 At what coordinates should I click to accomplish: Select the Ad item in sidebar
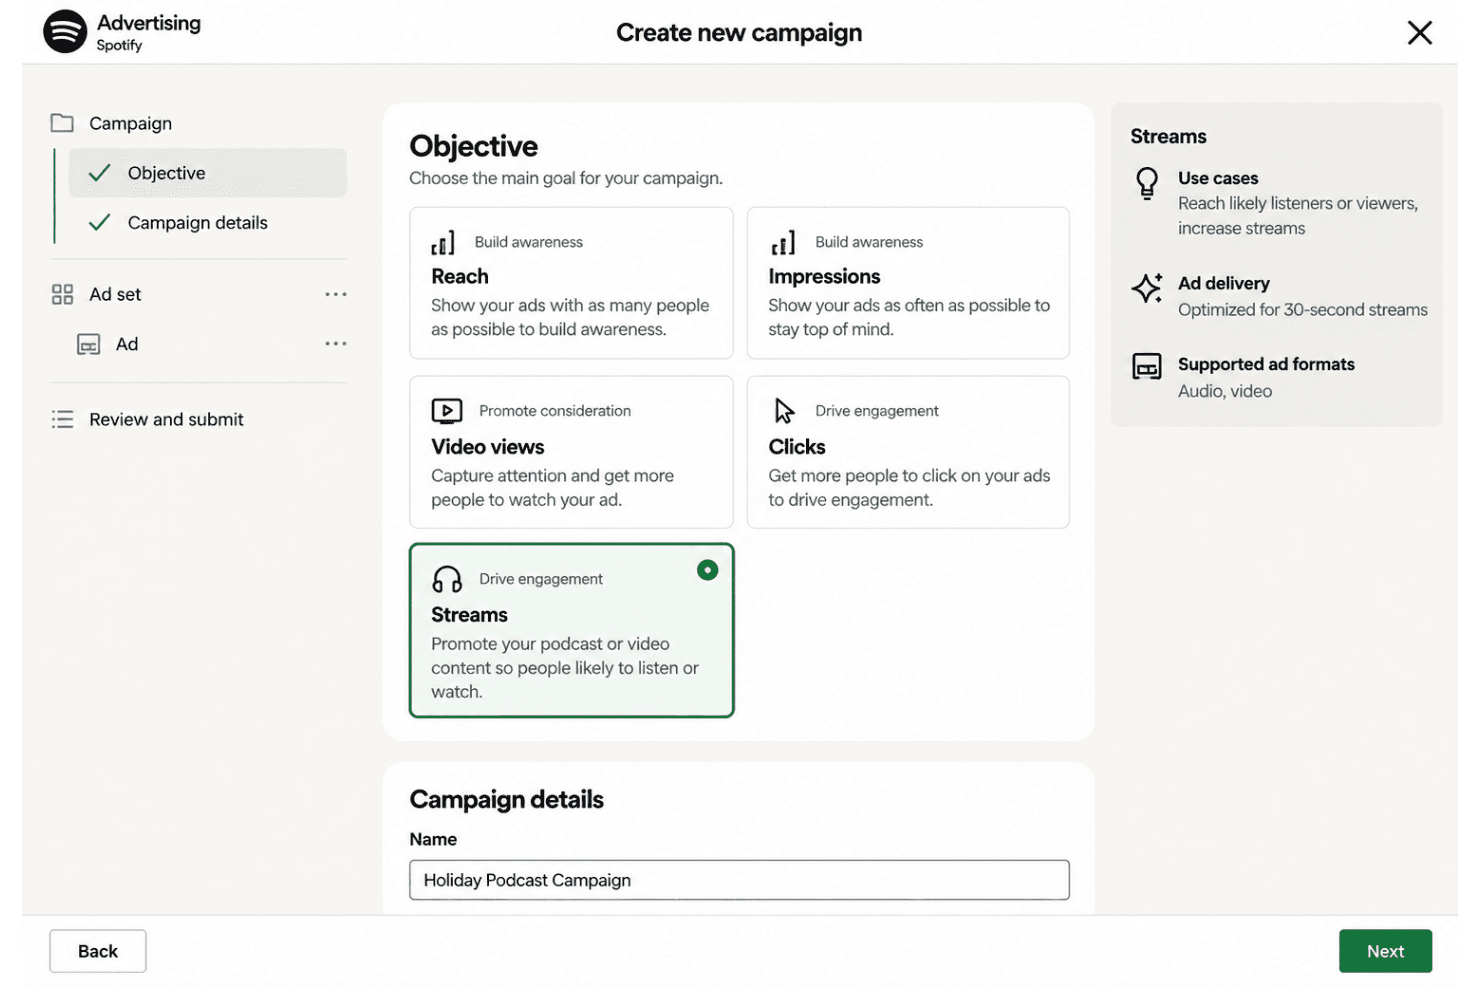(x=127, y=344)
